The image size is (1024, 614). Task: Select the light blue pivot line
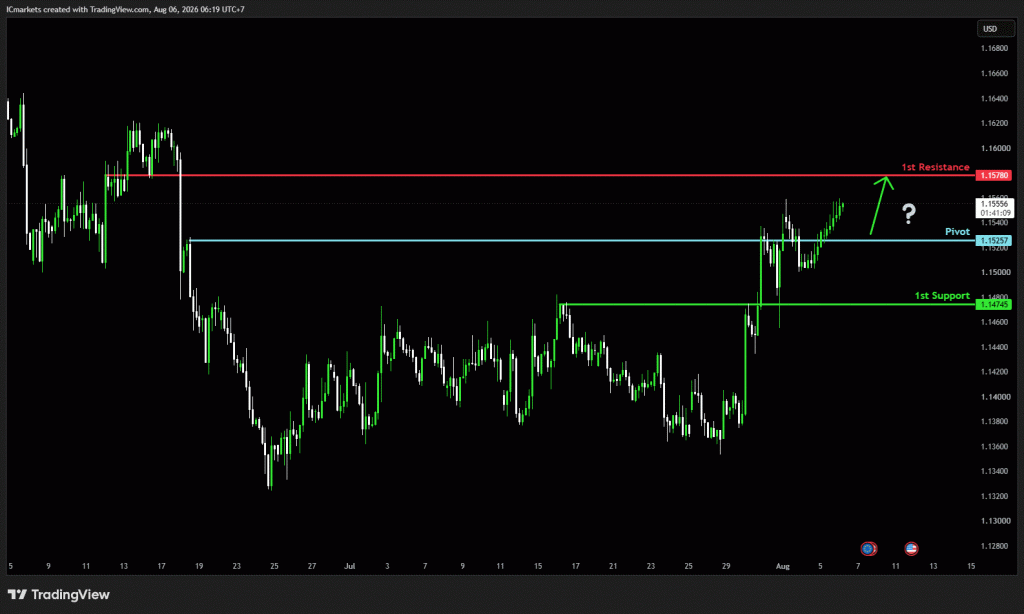coord(581,240)
